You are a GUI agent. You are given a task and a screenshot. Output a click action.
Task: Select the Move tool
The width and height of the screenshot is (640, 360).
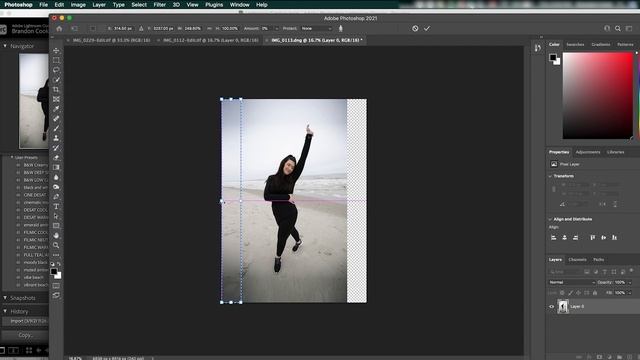(56, 51)
